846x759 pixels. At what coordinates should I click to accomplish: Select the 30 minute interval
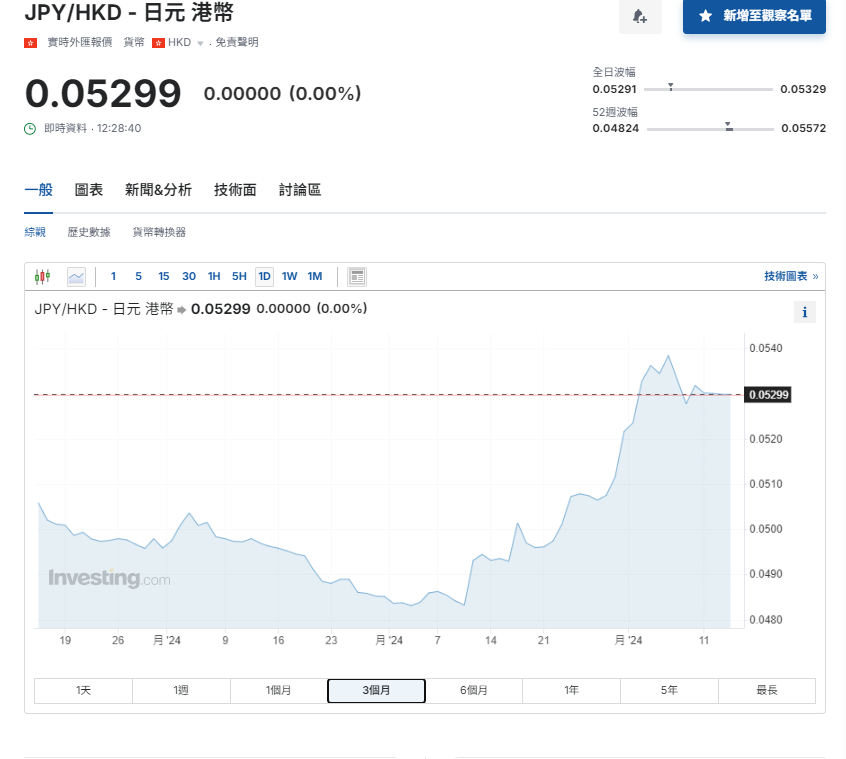[x=189, y=277]
